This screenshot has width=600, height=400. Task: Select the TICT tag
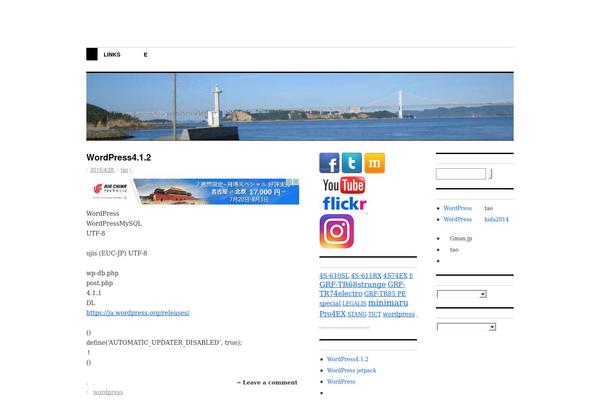(375, 314)
